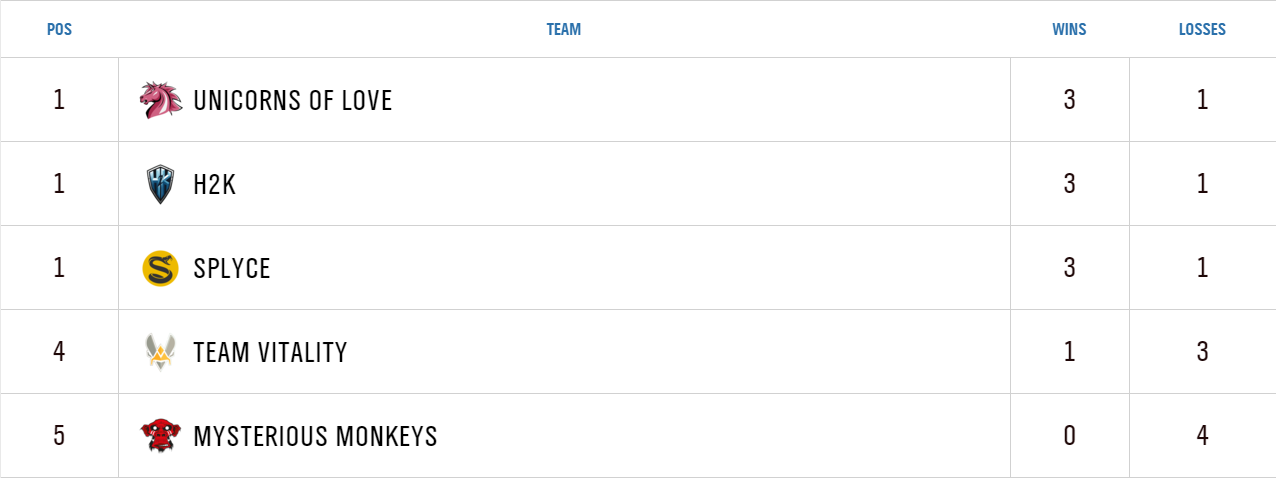Sort by the TEAM column header
Viewport: 1276px width, 478px height.
click(563, 30)
